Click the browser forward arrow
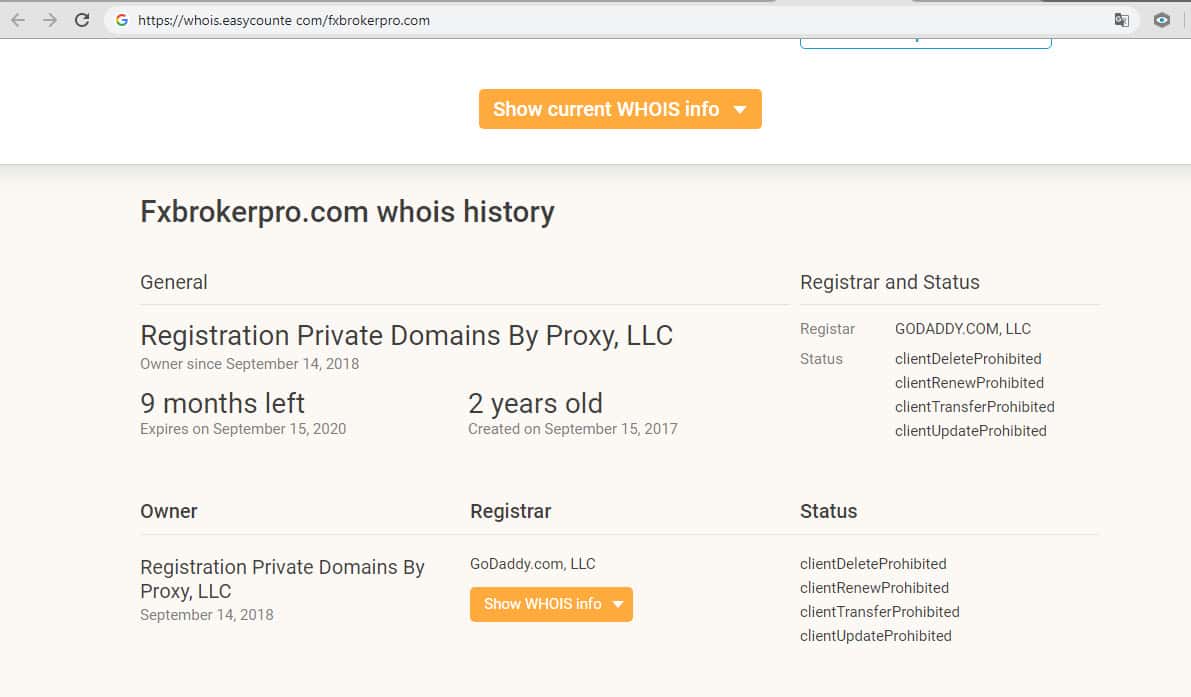Screen dimensions: 1191x697 (50, 20)
